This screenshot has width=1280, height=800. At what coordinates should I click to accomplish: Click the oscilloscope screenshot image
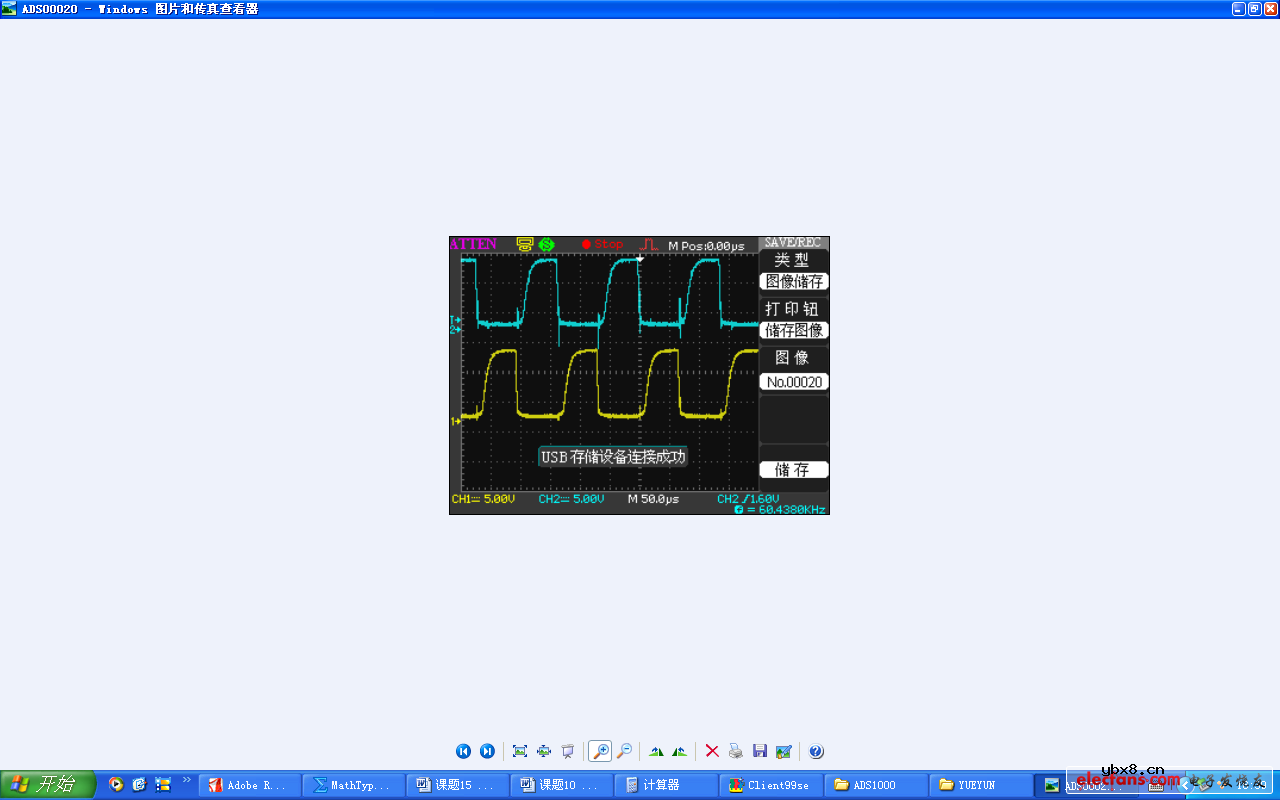click(639, 375)
